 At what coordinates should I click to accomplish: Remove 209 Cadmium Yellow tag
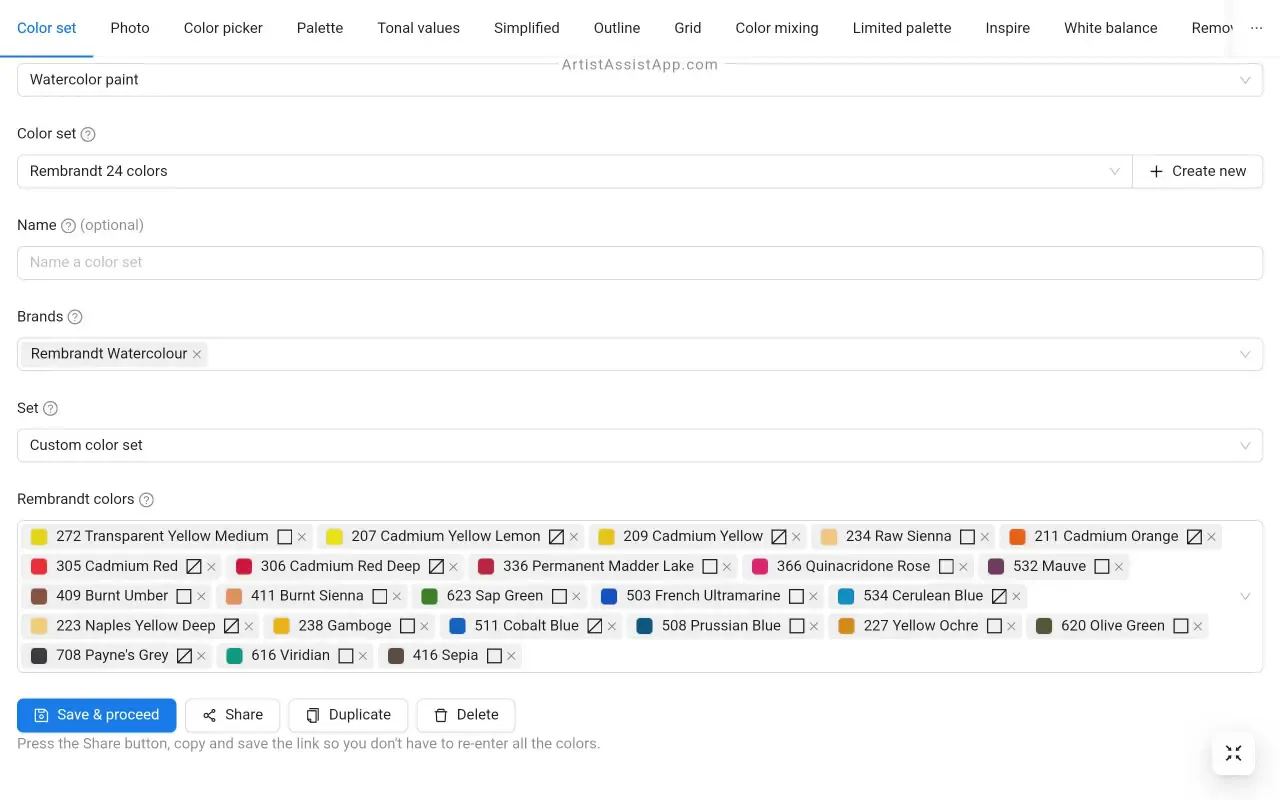(796, 537)
